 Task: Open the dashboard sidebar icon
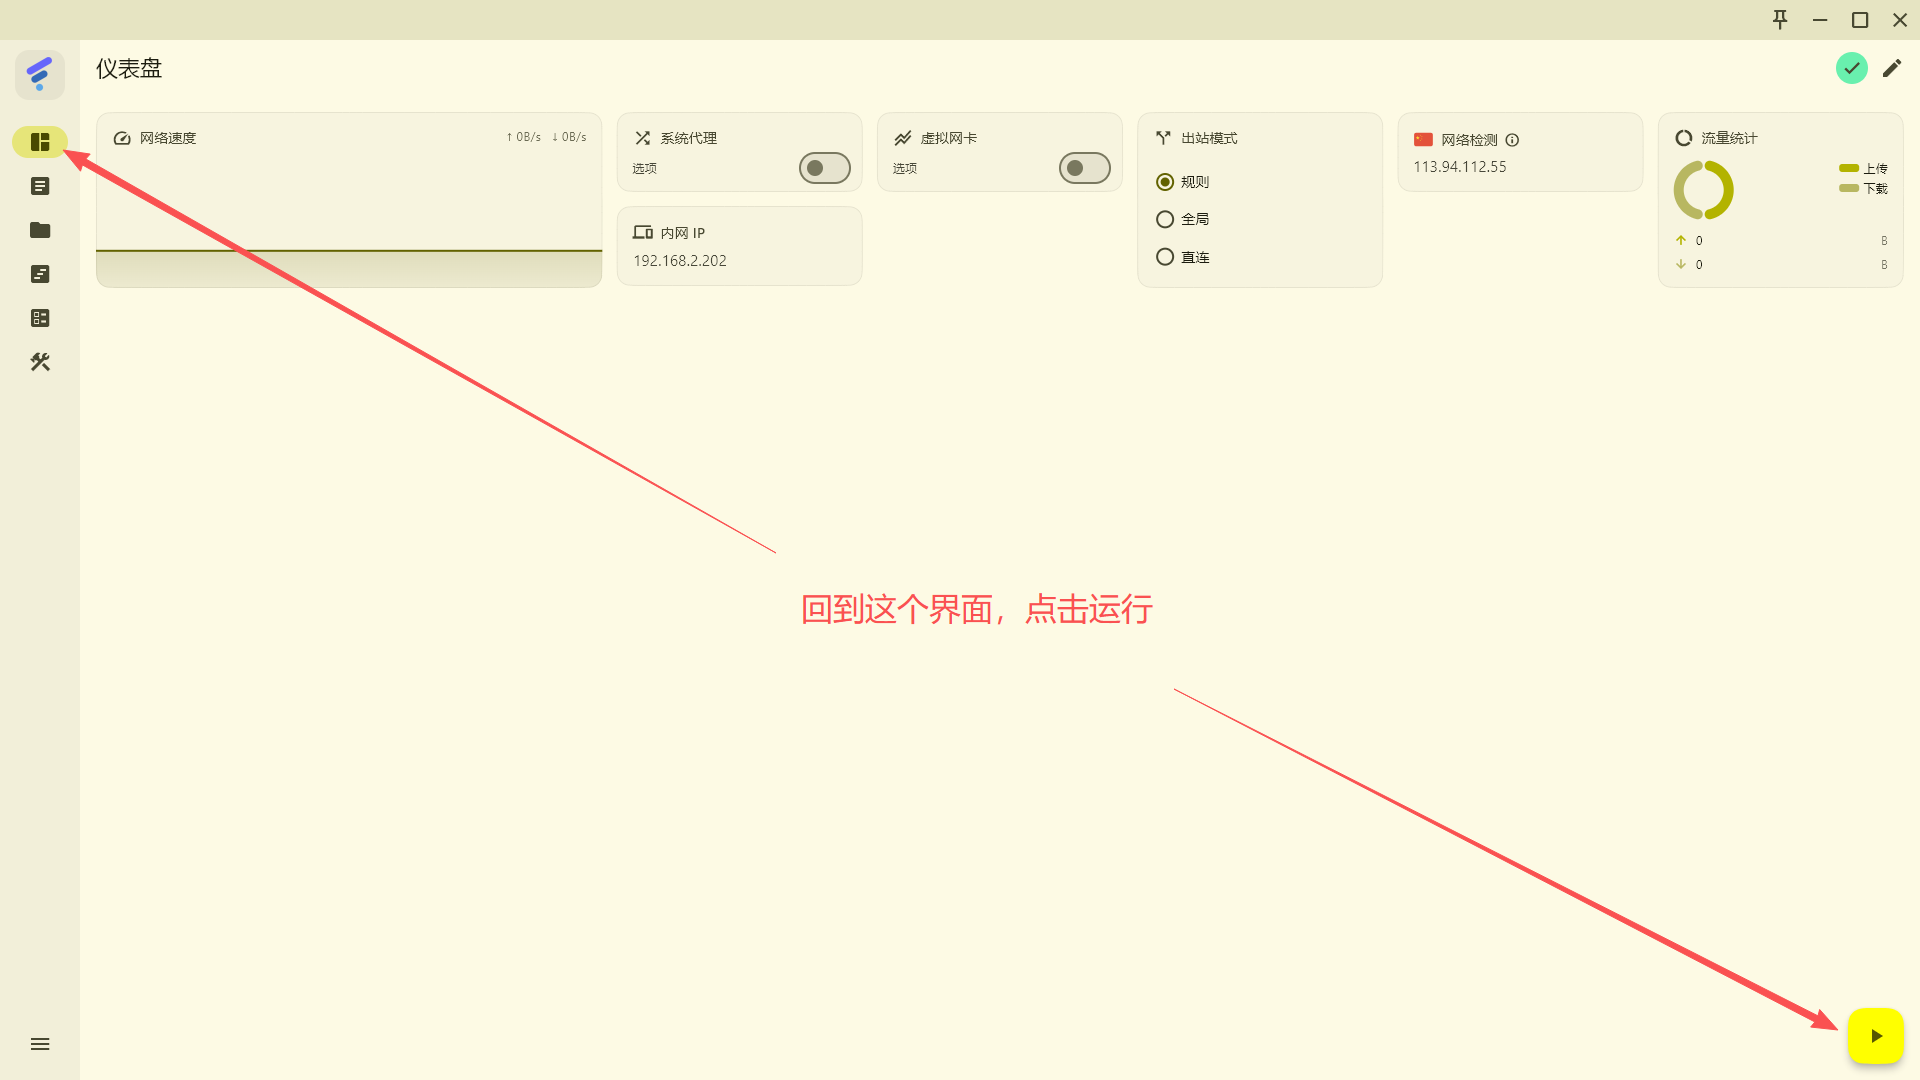[40, 142]
